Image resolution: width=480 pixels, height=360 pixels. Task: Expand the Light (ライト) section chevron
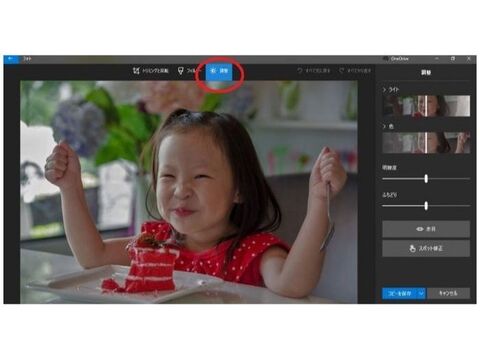point(384,90)
